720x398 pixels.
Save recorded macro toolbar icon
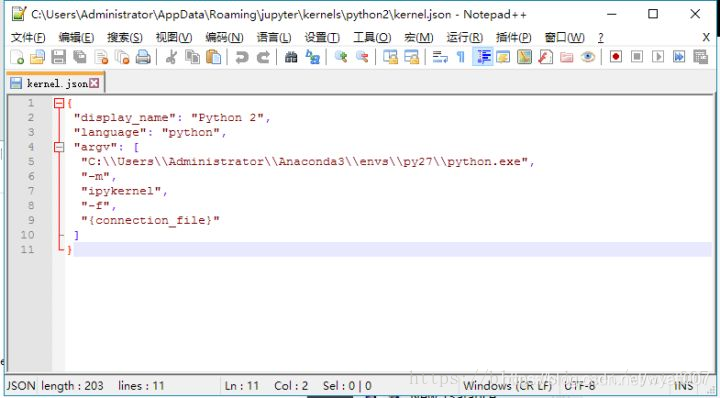coord(700,57)
